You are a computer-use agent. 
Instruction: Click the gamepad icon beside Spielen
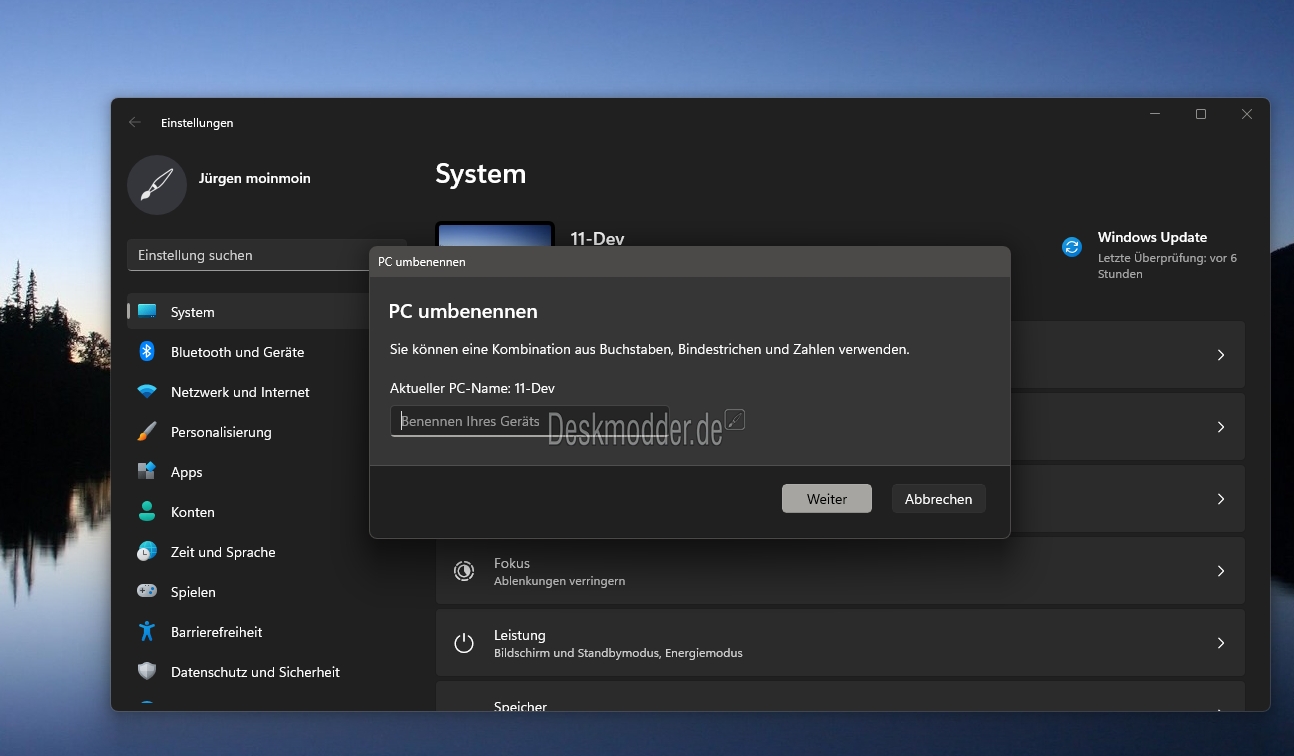coord(147,591)
